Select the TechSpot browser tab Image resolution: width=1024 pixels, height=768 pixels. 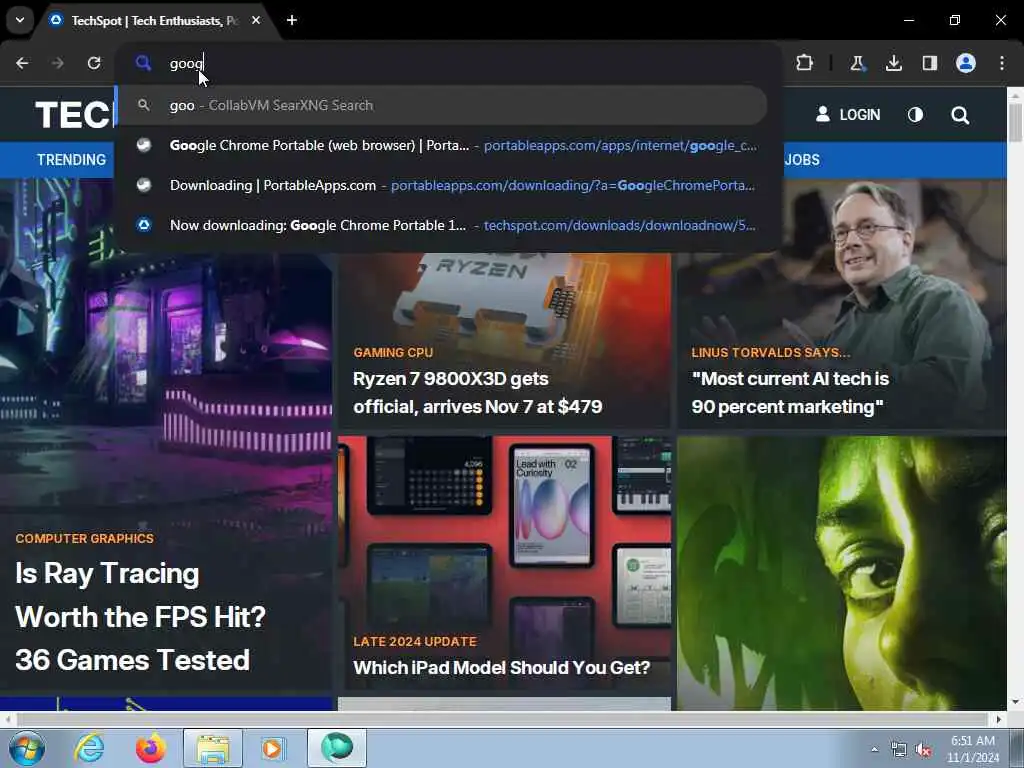(154, 21)
